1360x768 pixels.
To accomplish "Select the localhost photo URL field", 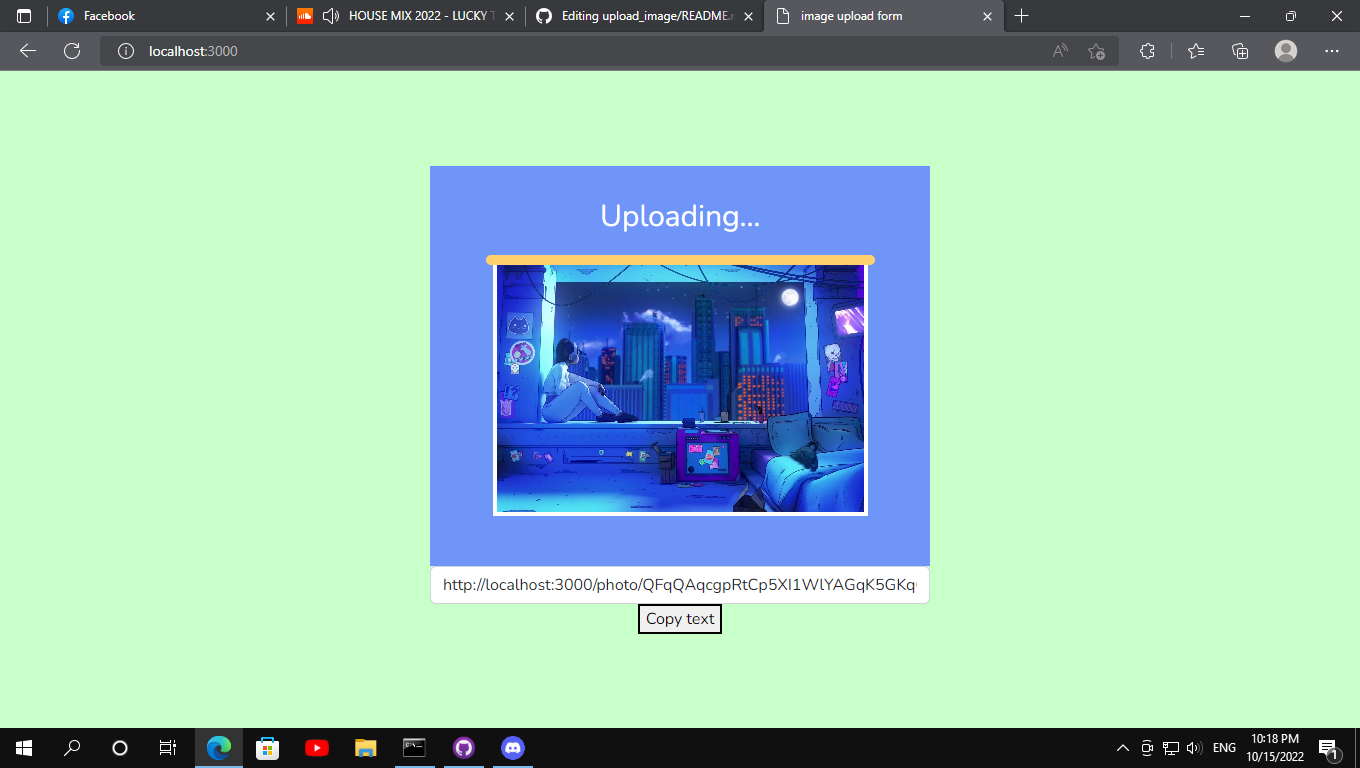I will 680,584.
